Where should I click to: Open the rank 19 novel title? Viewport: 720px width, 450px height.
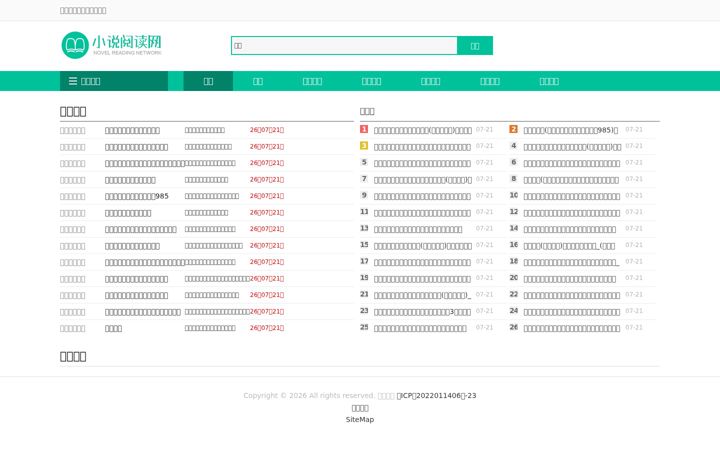(422, 279)
